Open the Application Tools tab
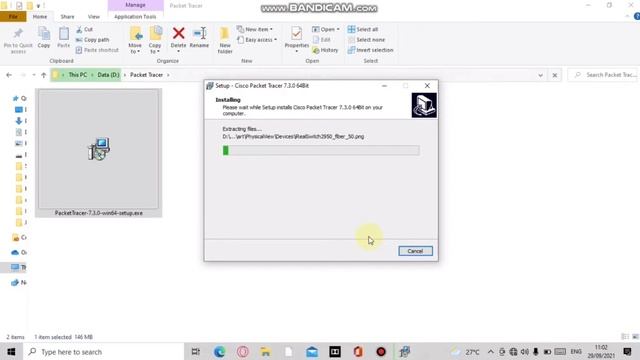This screenshot has height=360, width=640. [x=135, y=17]
